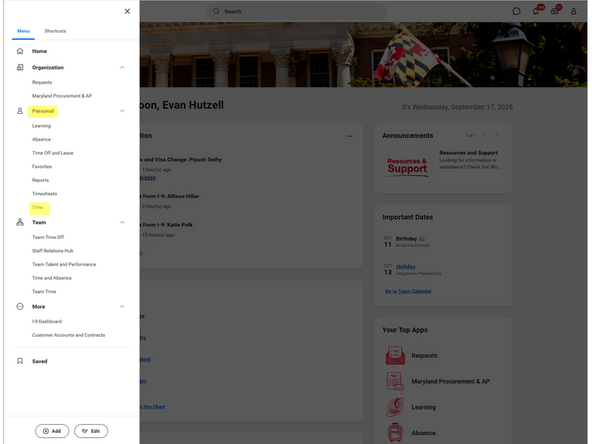
Task: Open the Learning app icon
Action: (395, 407)
